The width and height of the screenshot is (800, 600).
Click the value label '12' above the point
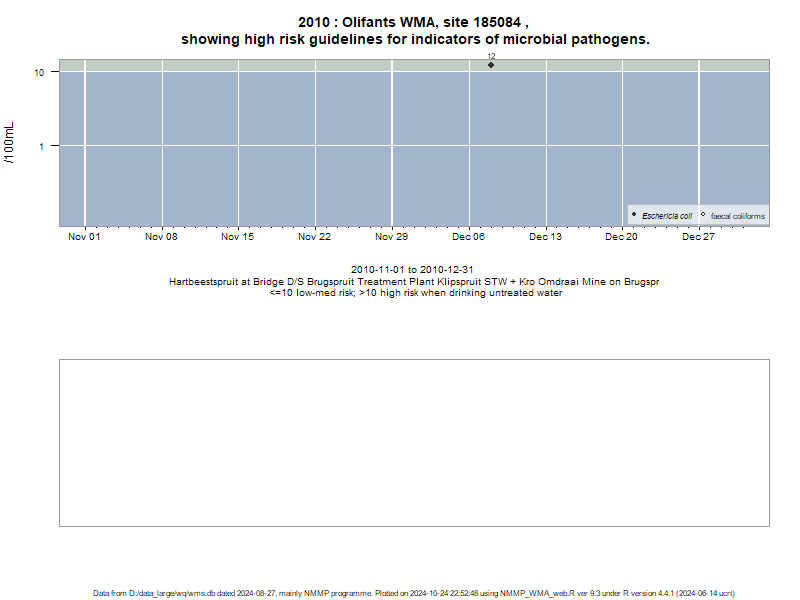click(491, 56)
